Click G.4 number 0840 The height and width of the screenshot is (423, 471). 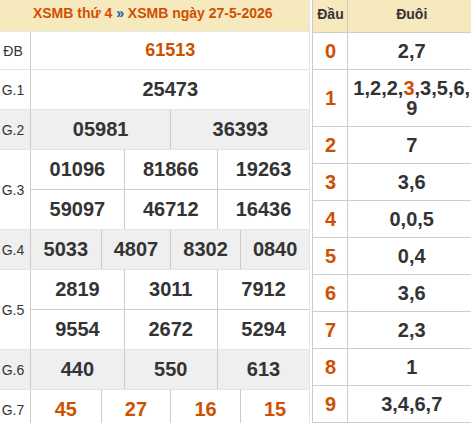pos(275,249)
